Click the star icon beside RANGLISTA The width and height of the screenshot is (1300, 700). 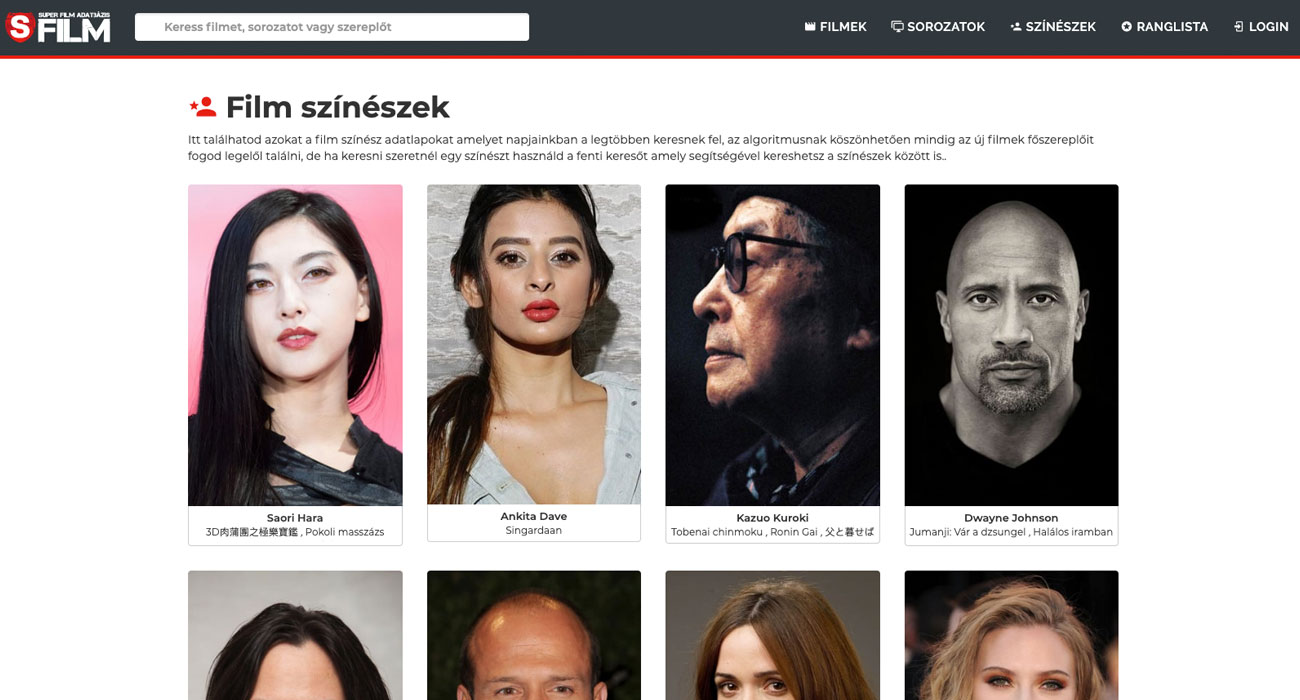[1127, 27]
